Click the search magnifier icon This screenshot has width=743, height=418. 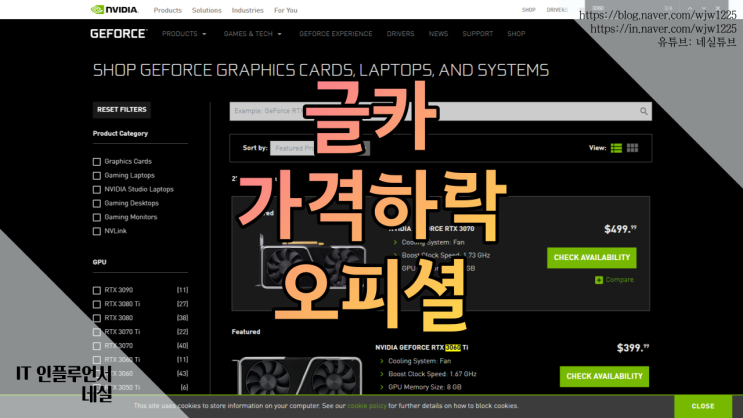point(643,111)
